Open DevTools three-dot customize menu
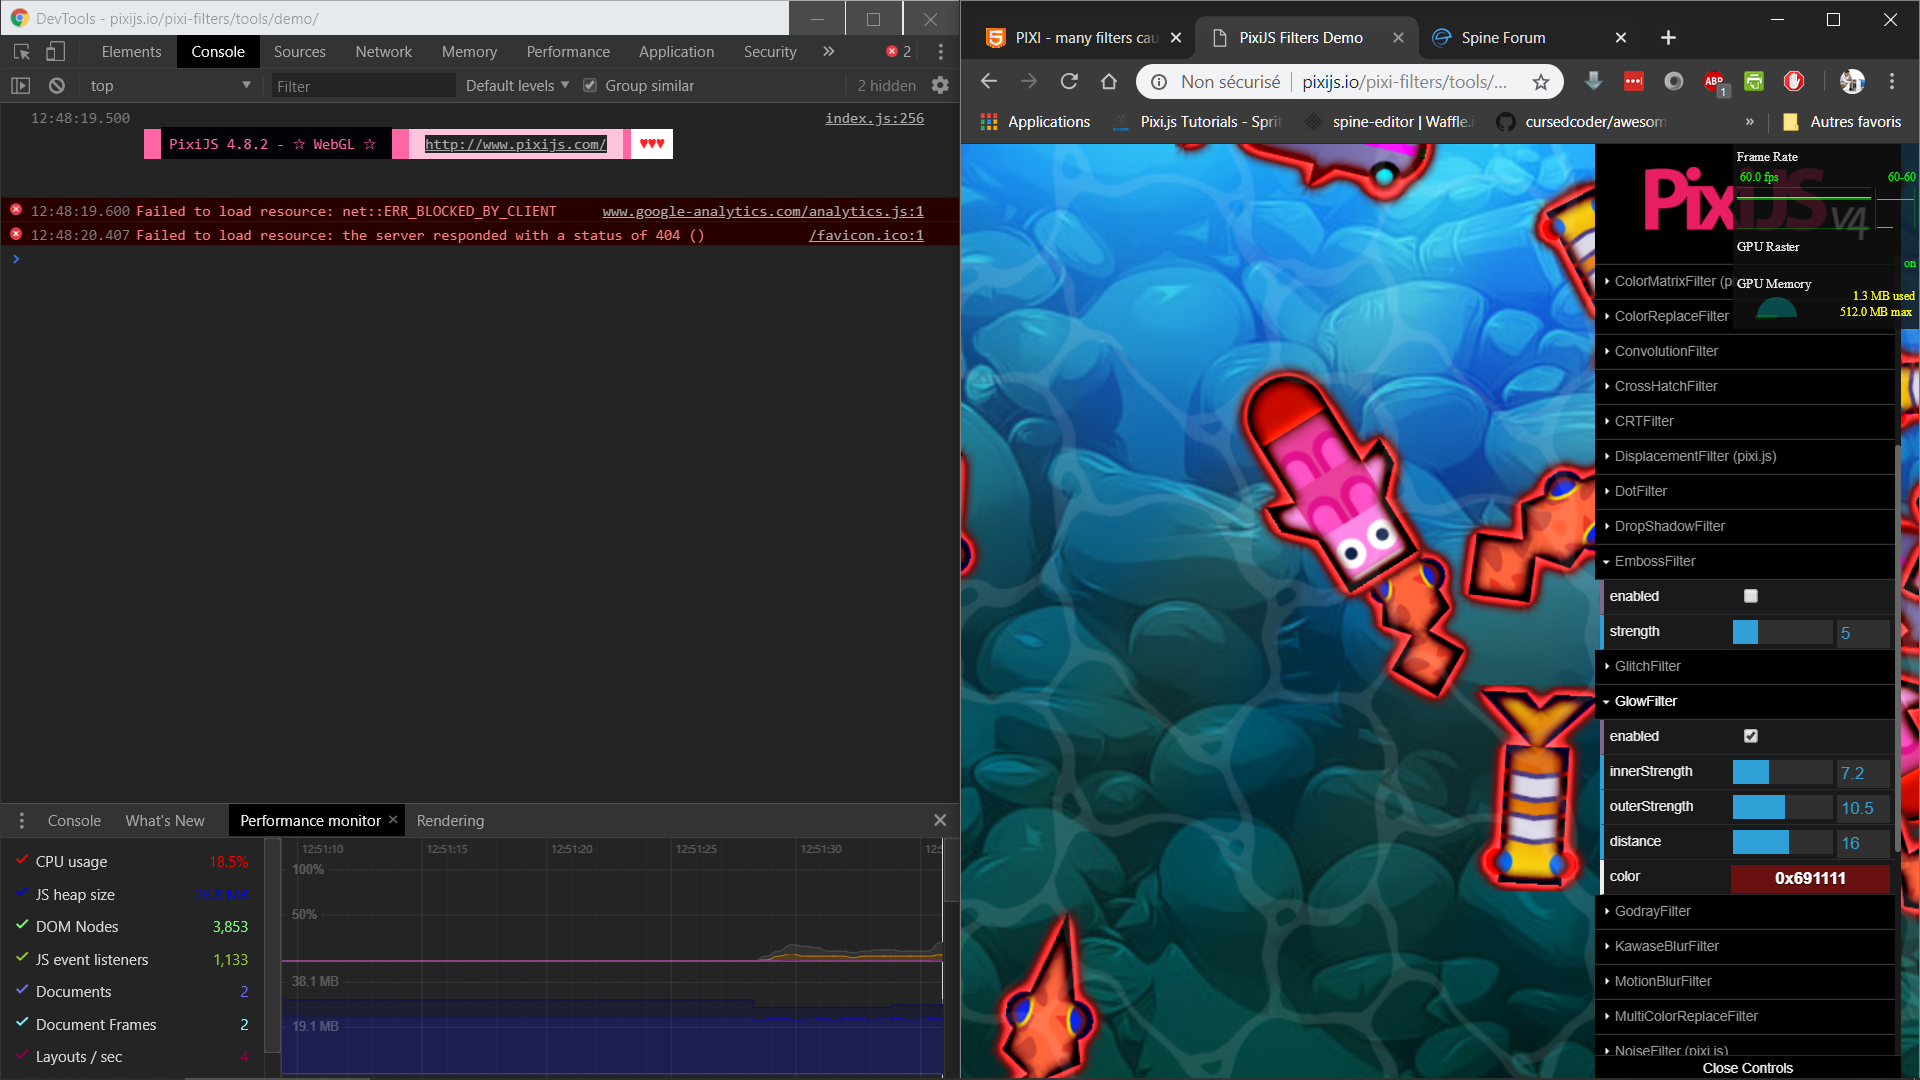The height and width of the screenshot is (1080, 1920). pyautogui.click(x=941, y=52)
